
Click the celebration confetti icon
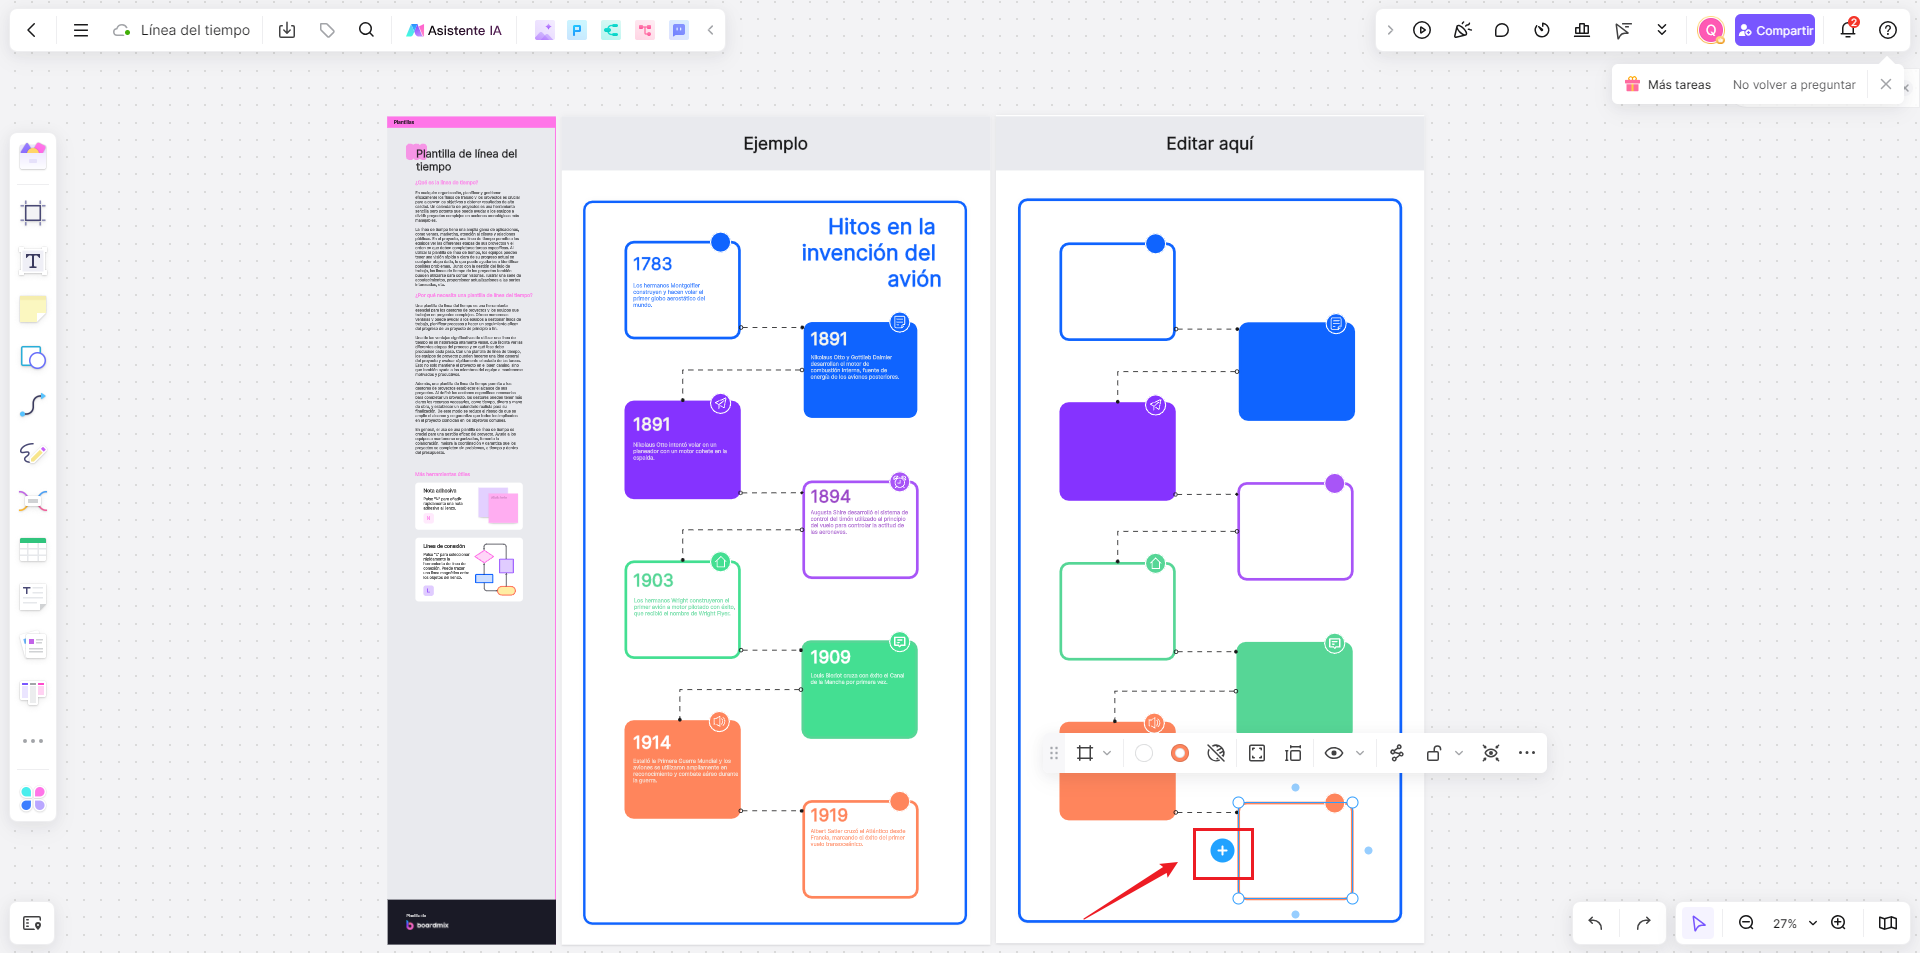(1462, 30)
